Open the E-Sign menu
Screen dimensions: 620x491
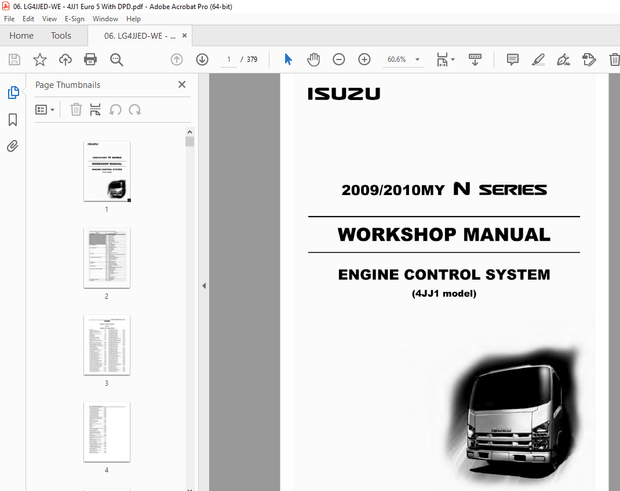75,19
